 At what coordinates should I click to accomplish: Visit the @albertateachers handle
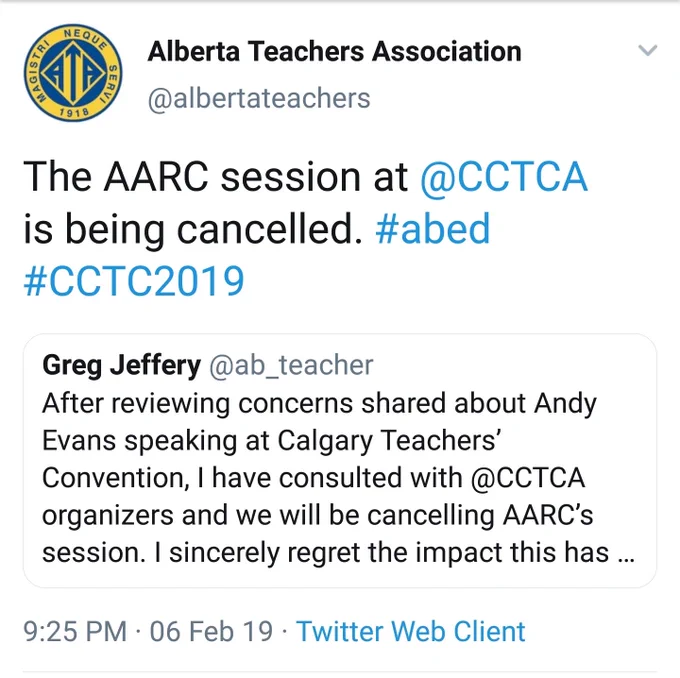coord(259,98)
